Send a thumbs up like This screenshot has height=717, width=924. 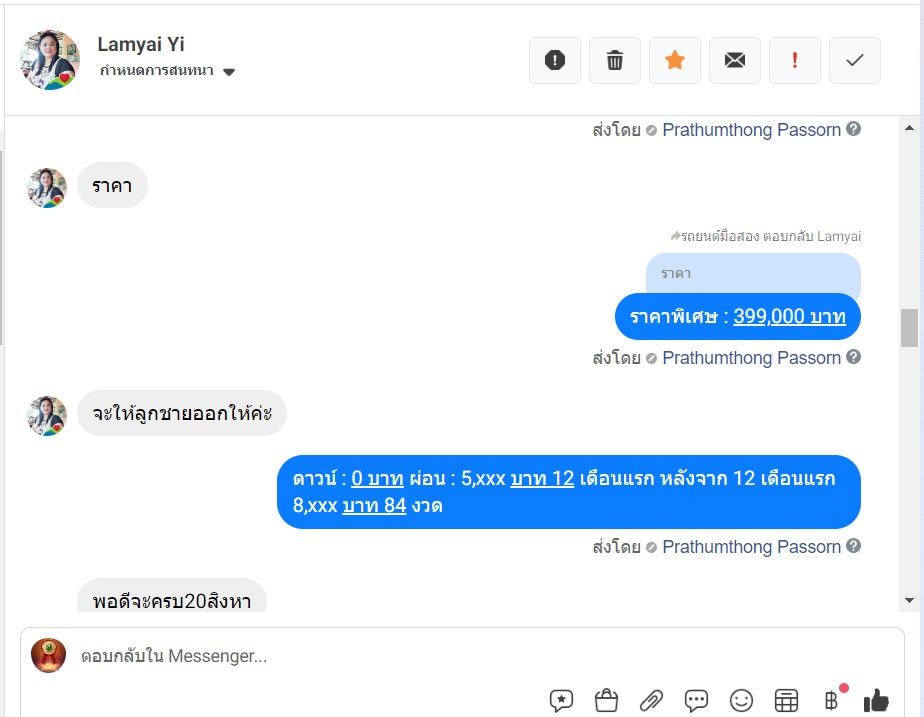[876, 701]
